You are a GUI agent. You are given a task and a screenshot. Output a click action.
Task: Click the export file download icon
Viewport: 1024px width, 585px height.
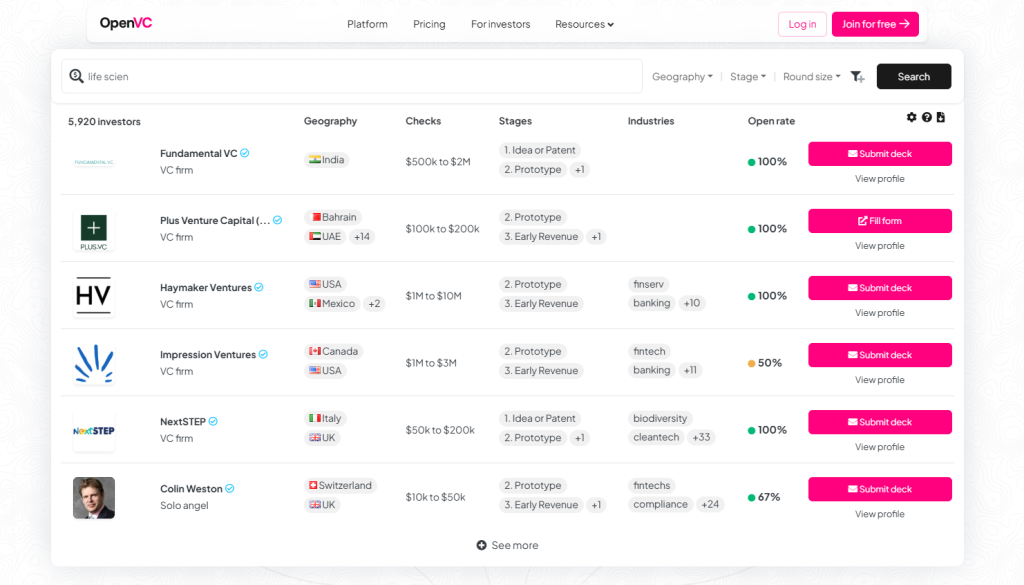(941, 118)
